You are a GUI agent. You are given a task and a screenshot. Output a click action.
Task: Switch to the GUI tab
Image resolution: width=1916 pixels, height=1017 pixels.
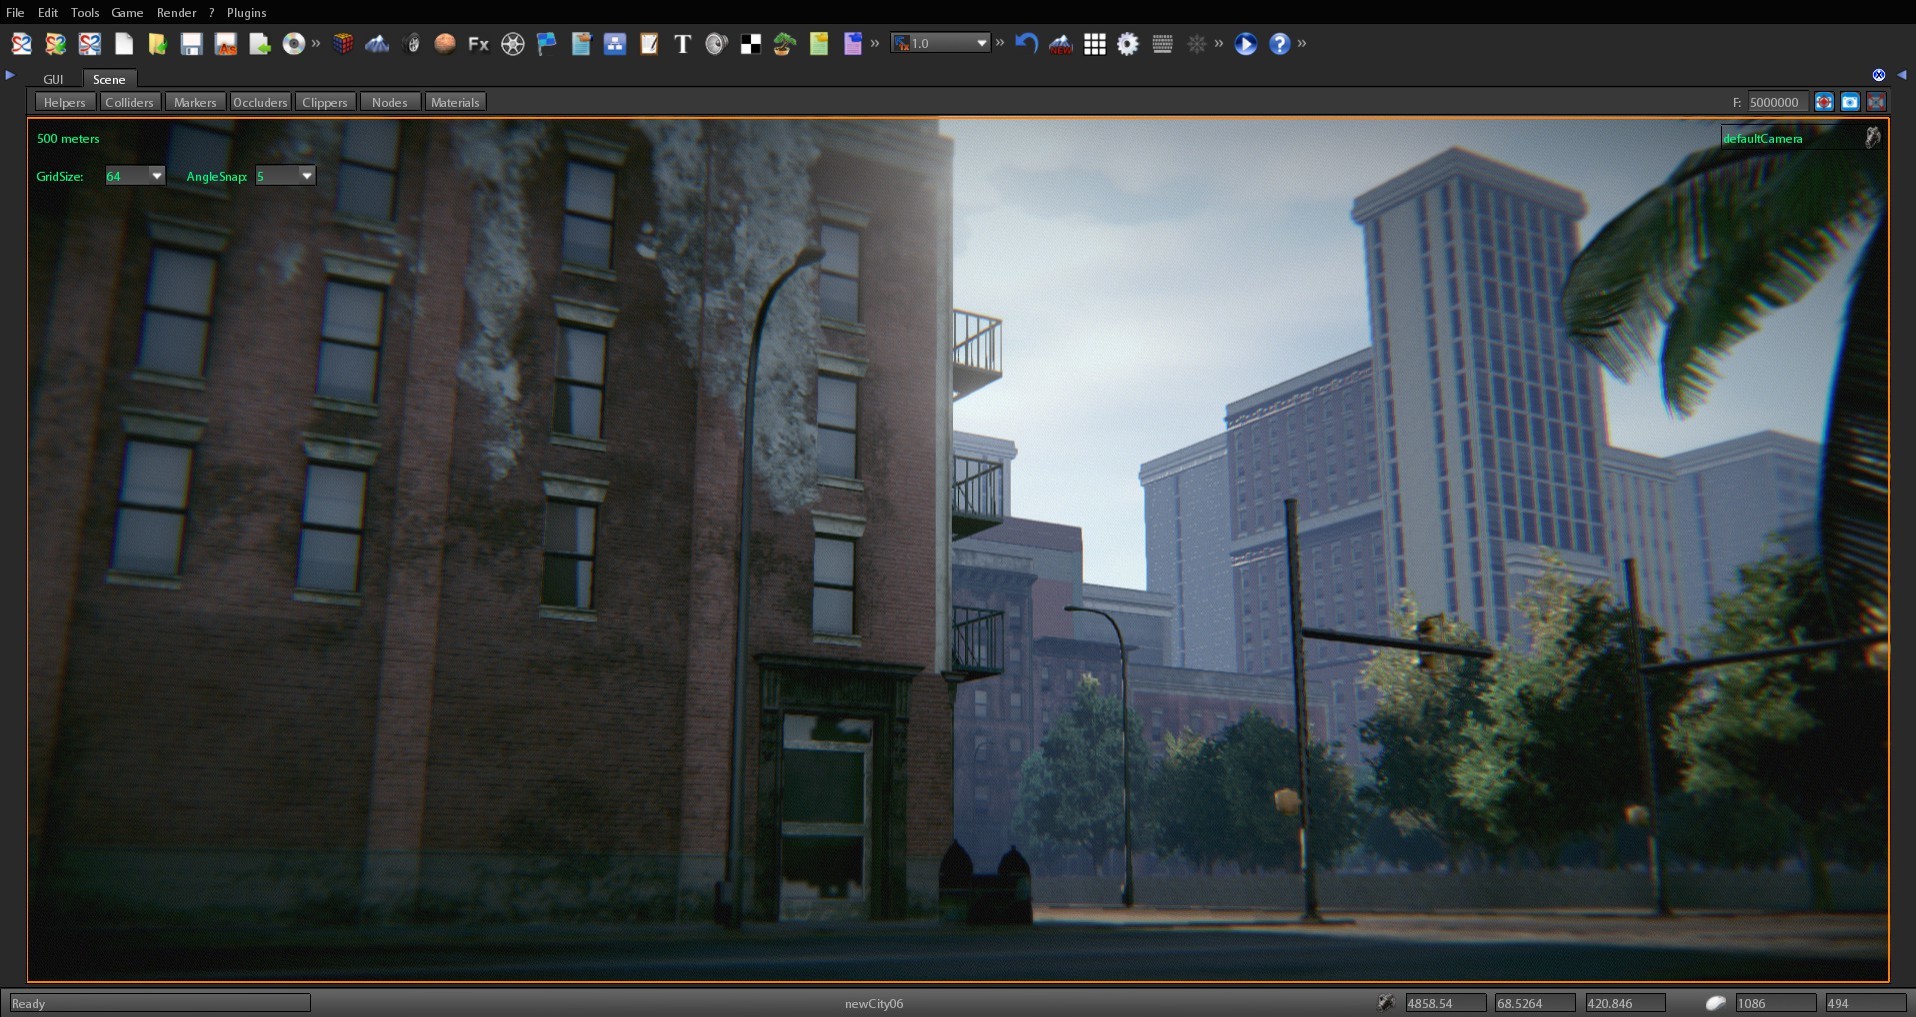click(x=53, y=79)
